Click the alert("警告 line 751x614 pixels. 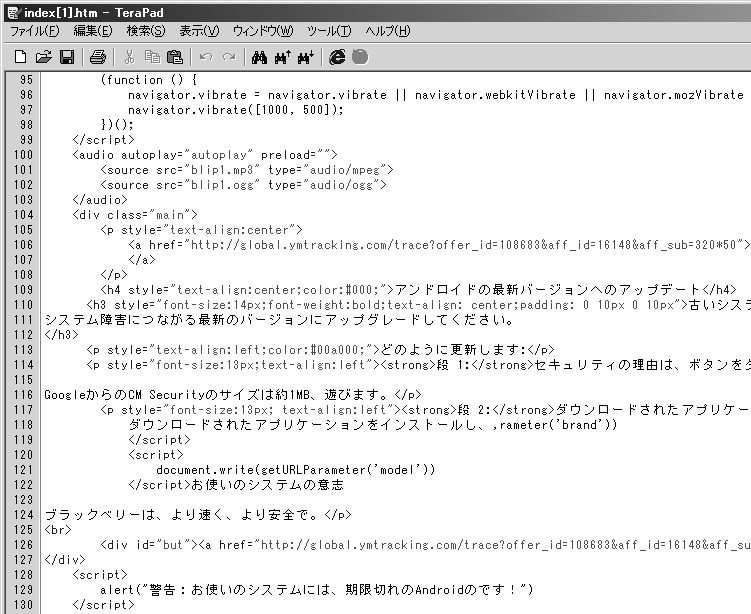[317, 590]
